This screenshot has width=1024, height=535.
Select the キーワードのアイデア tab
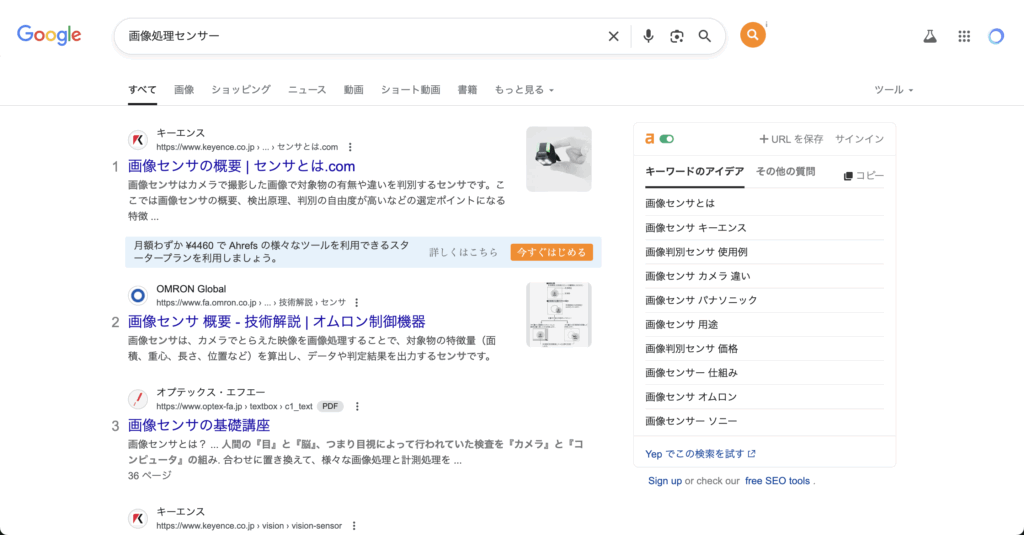point(695,172)
